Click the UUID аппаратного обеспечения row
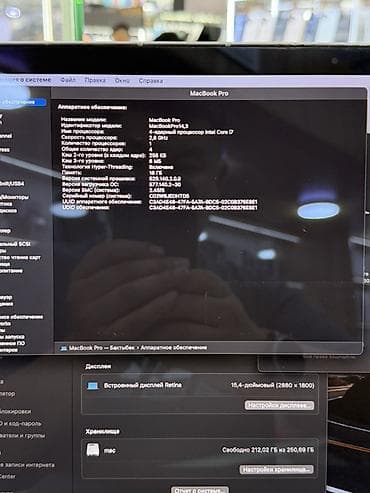 point(160,202)
